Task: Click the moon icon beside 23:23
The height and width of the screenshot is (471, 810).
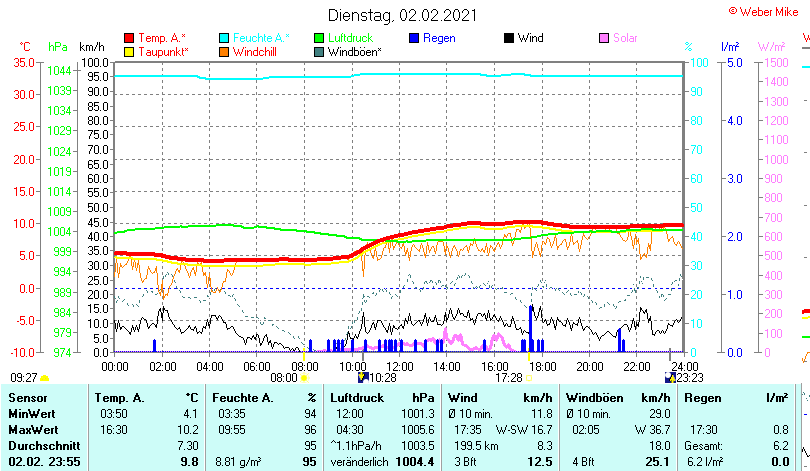Action: [670, 378]
